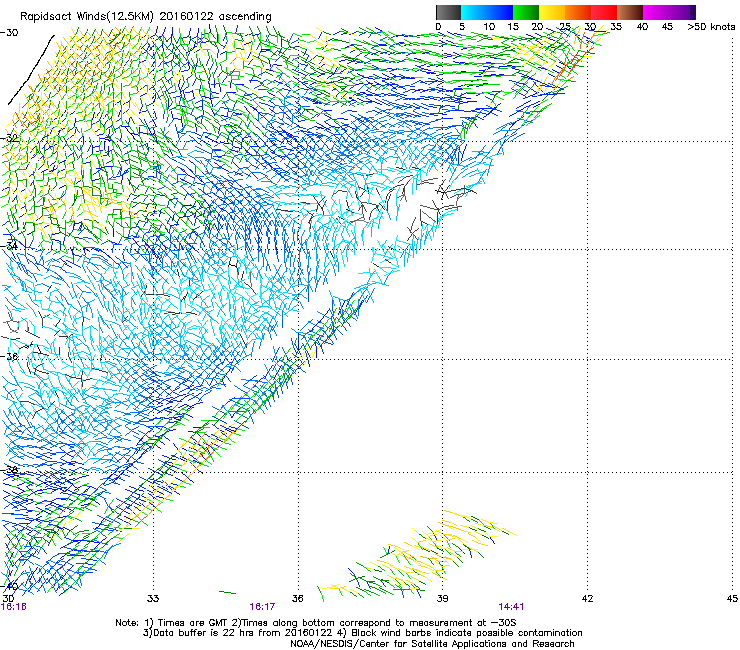Viewport: 740px width, 650px height.
Task: Click the latitude label '-32'
Action: pyautogui.click(x=9, y=138)
